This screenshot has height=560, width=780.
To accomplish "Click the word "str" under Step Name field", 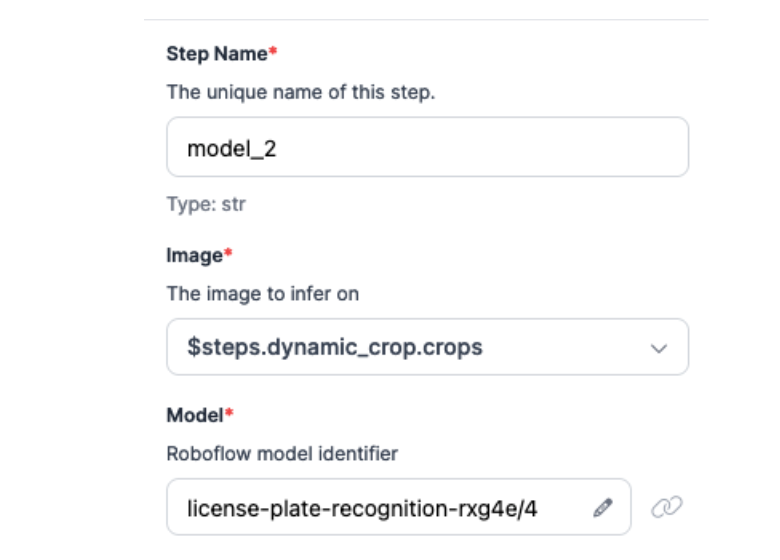I will pos(233,205).
